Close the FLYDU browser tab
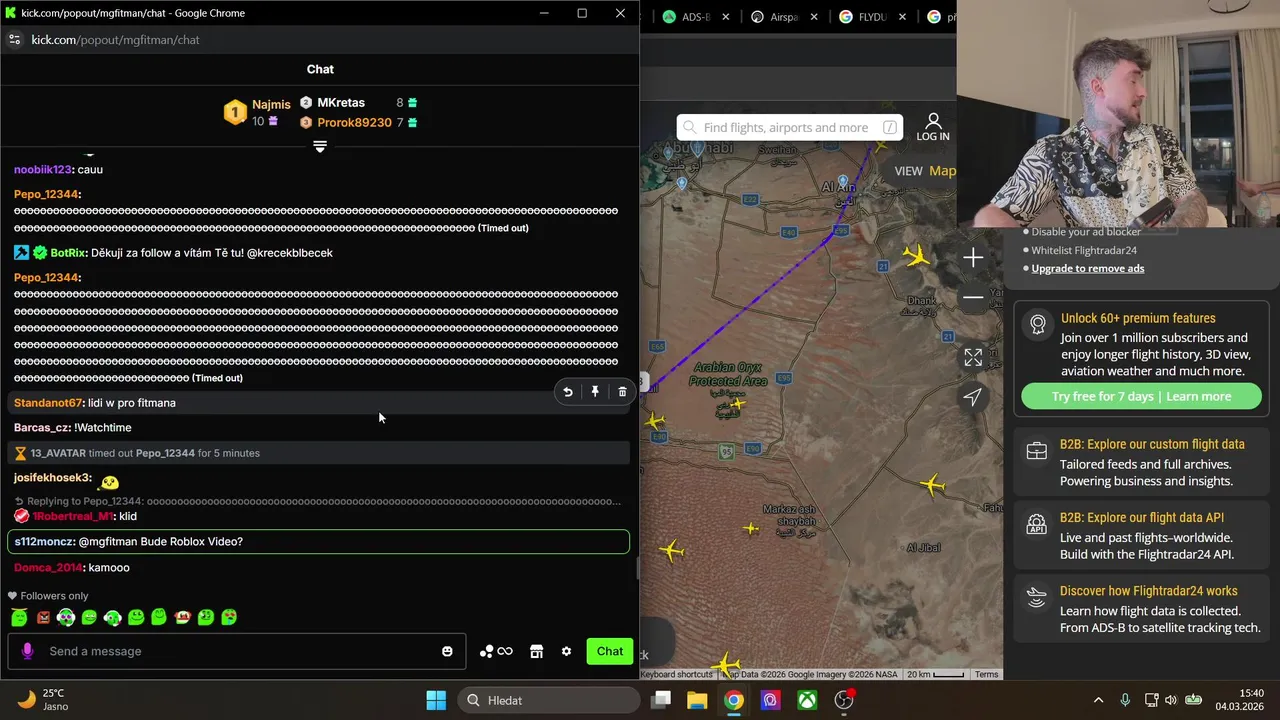The image size is (1280, 720). coord(903,17)
